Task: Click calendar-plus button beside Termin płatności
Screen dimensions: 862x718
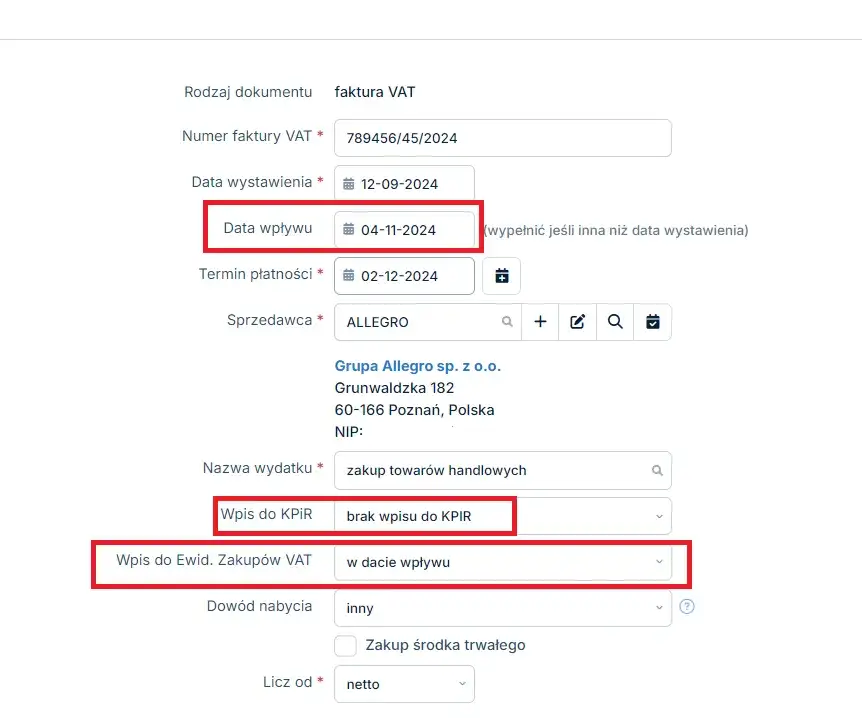Action: (x=501, y=276)
